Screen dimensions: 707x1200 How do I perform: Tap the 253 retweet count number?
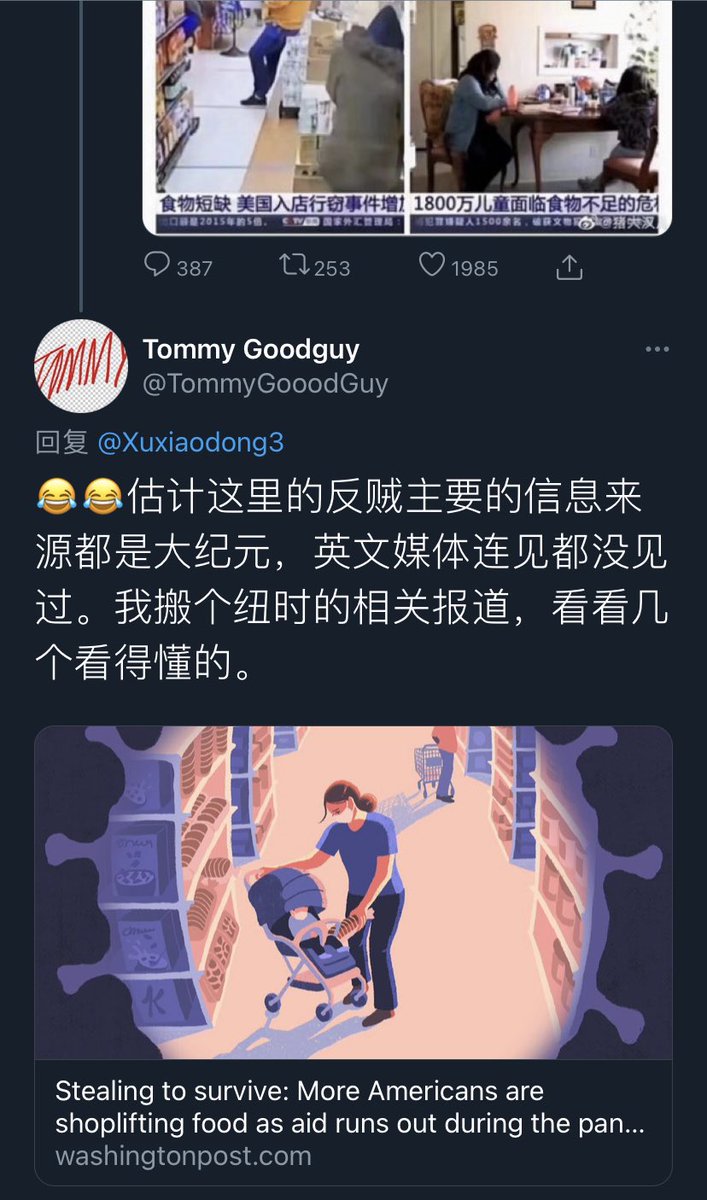pyautogui.click(x=332, y=267)
